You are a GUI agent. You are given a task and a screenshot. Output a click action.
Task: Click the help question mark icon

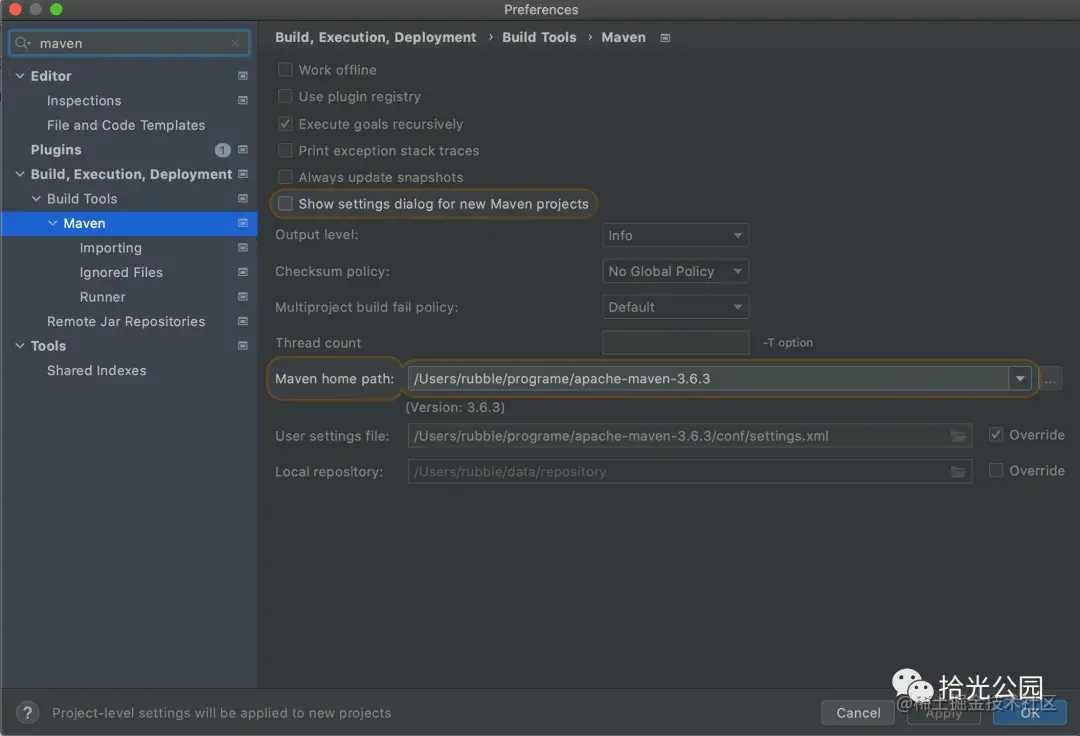click(26, 712)
